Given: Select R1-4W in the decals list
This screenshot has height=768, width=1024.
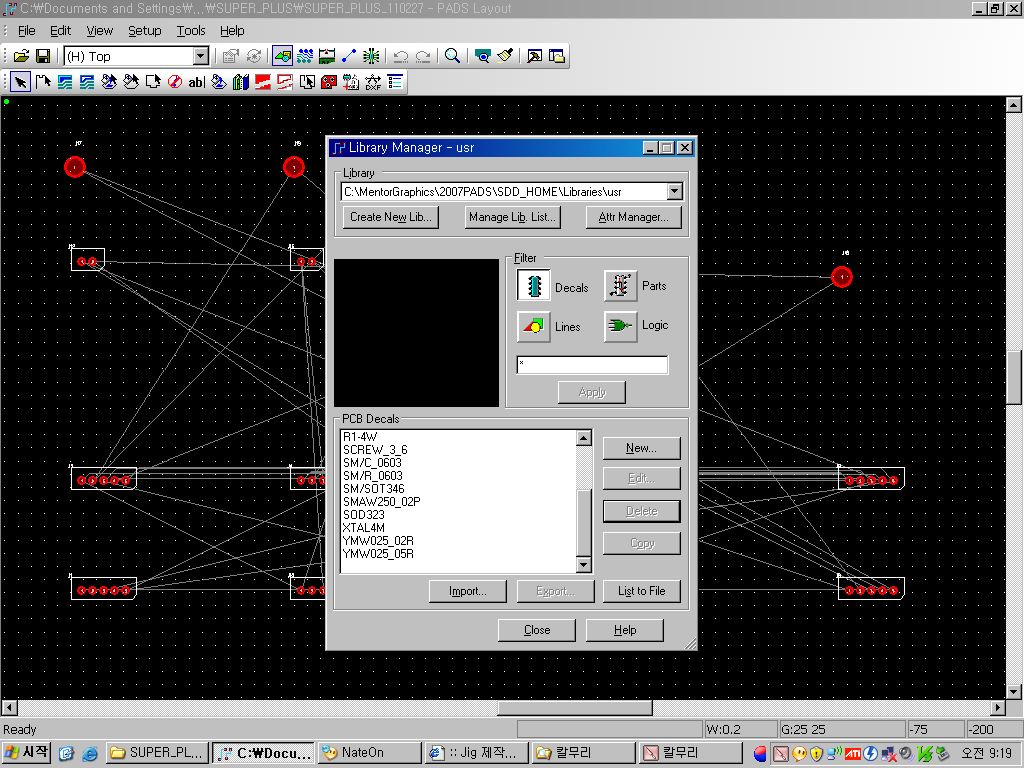Looking at the screenshot, I should [360, 437].
